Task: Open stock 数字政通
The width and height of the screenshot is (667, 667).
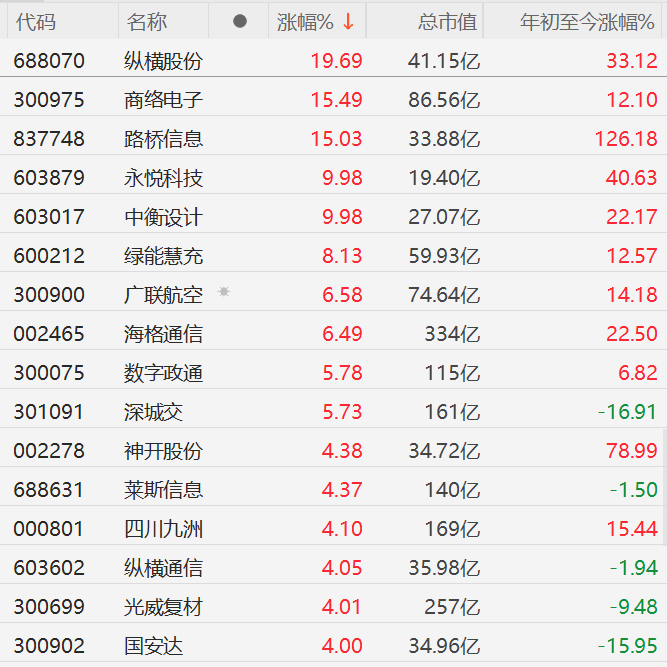Action: click(163, 373)
